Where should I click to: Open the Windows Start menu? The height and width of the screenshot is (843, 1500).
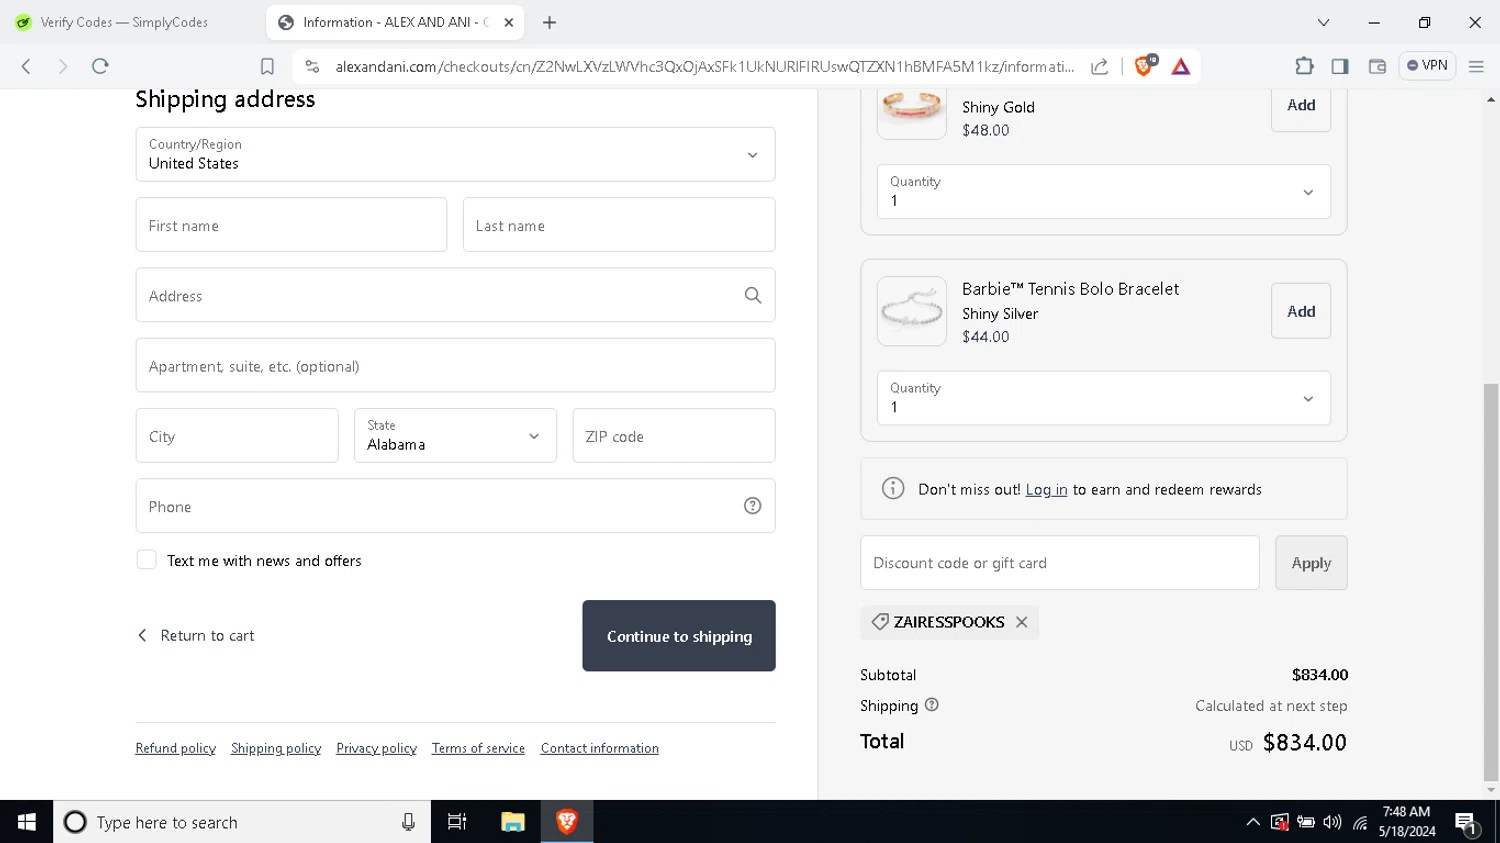(26, 822)
